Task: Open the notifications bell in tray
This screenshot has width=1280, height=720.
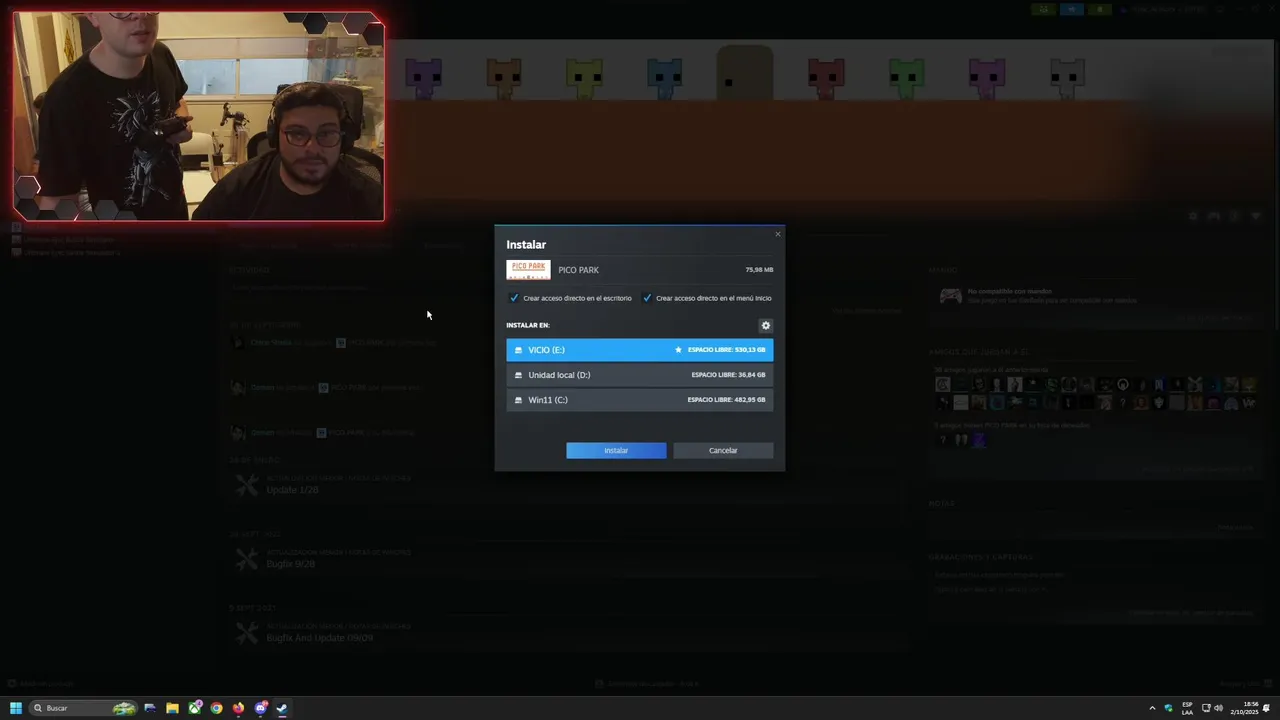Action: 1267,708
